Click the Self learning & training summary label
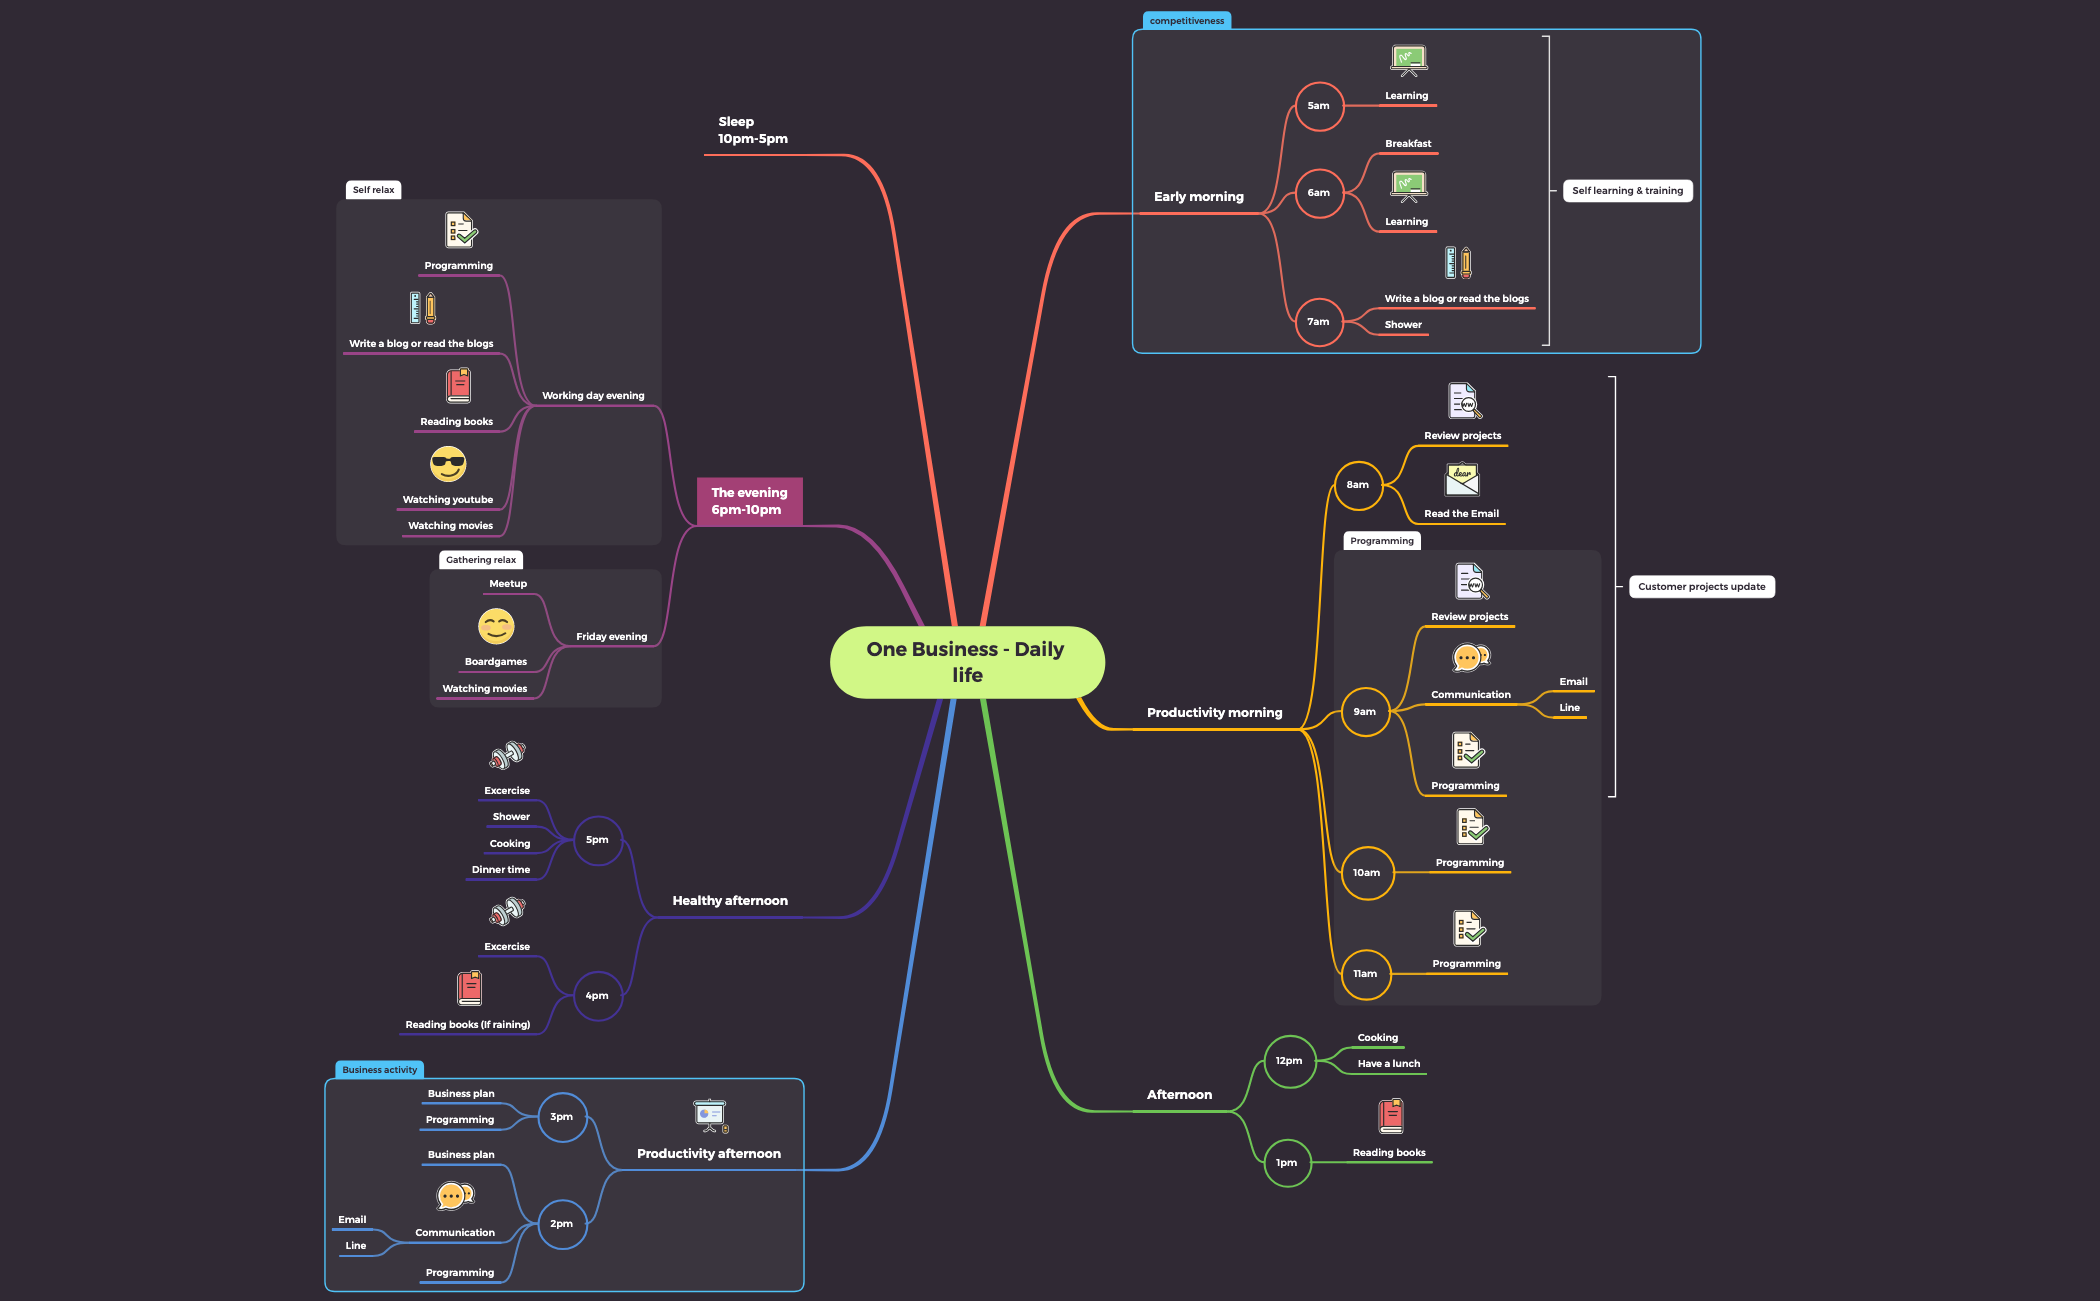The height and width of the screenshot is (1301, 2100). (x=1626, y=190)
